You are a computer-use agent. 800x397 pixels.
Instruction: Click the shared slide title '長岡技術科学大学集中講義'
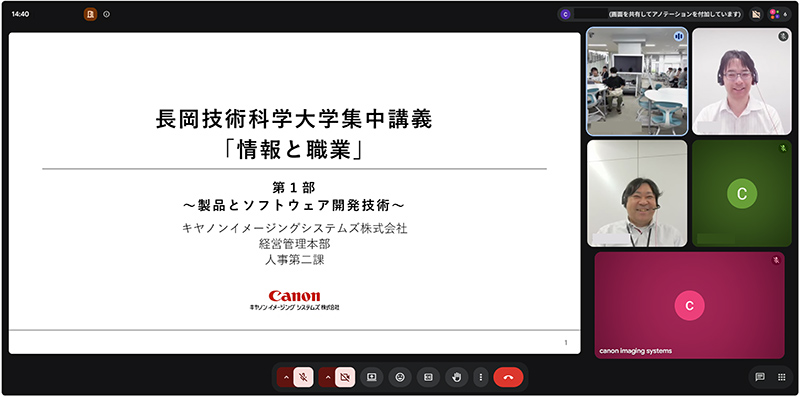294,120
